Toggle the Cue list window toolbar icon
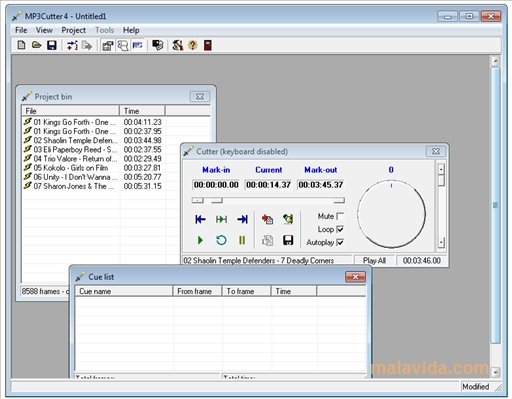The height and width of the screenshot is (399, 512). (123, 45)
